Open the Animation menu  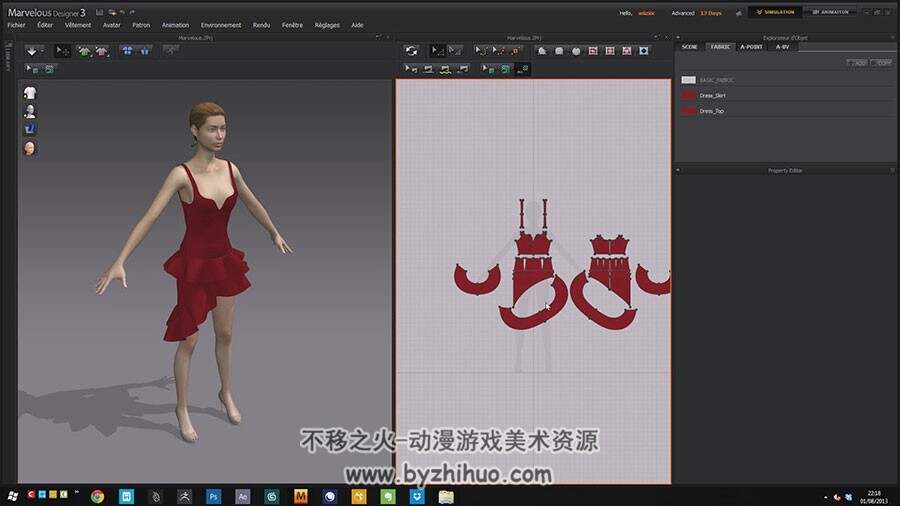pos(175,25)
